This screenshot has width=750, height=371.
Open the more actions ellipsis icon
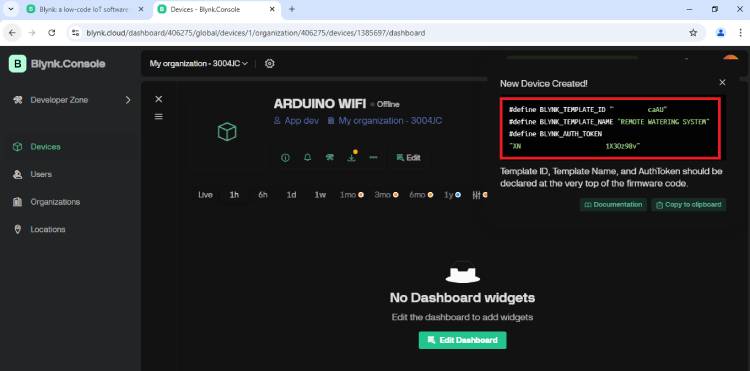374,157
